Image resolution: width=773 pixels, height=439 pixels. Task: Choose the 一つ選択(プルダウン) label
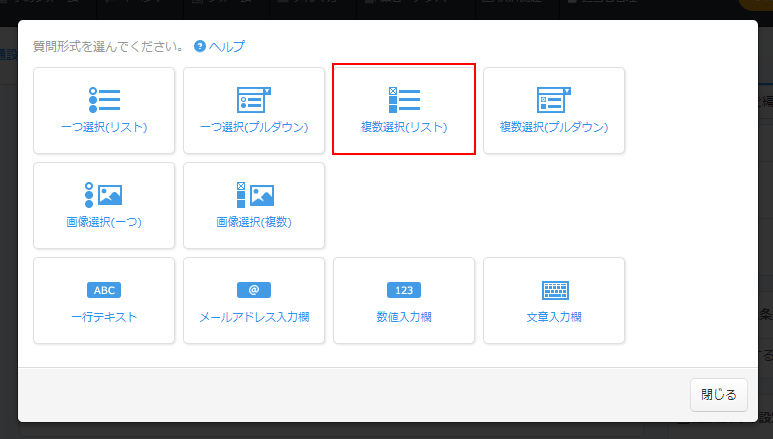tap(254, 127)
